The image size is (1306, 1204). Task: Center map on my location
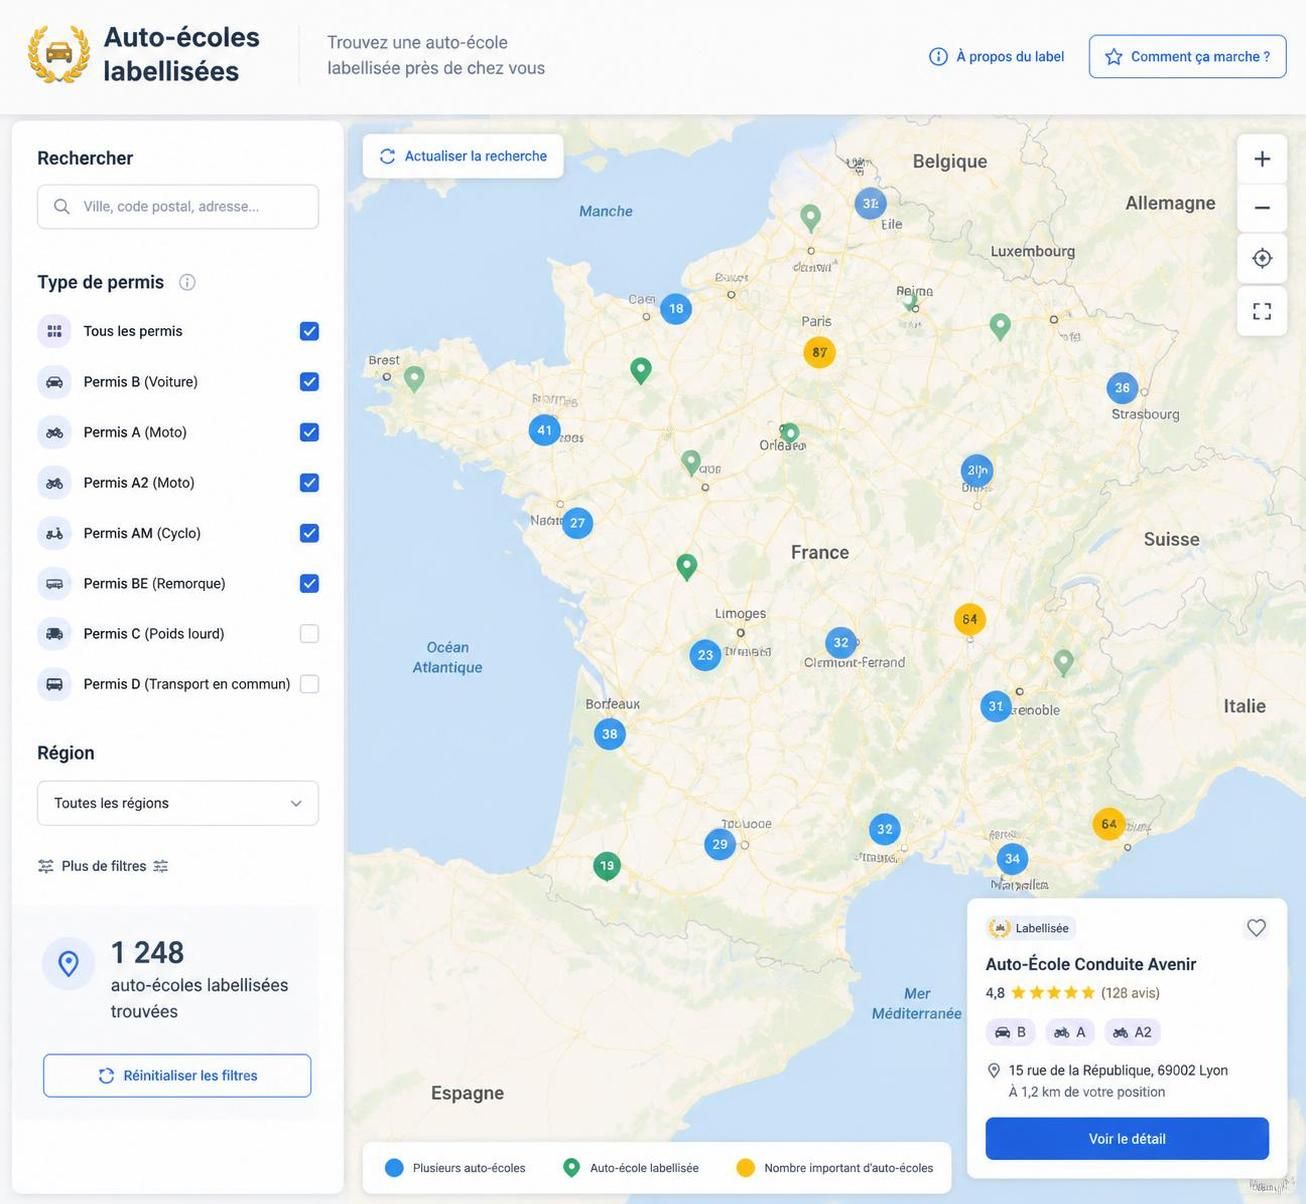pos(1262,258)
